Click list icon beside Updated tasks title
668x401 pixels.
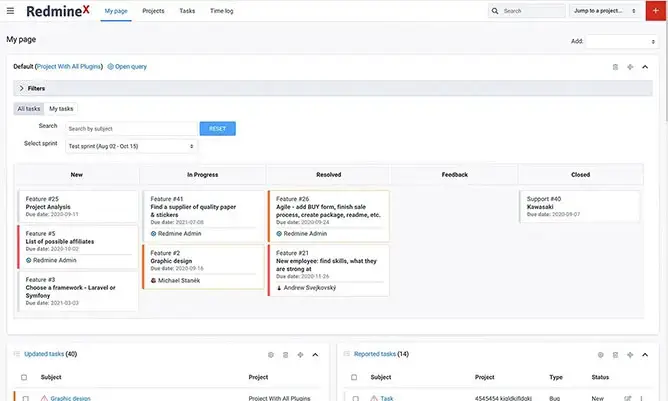pos(17,354)
